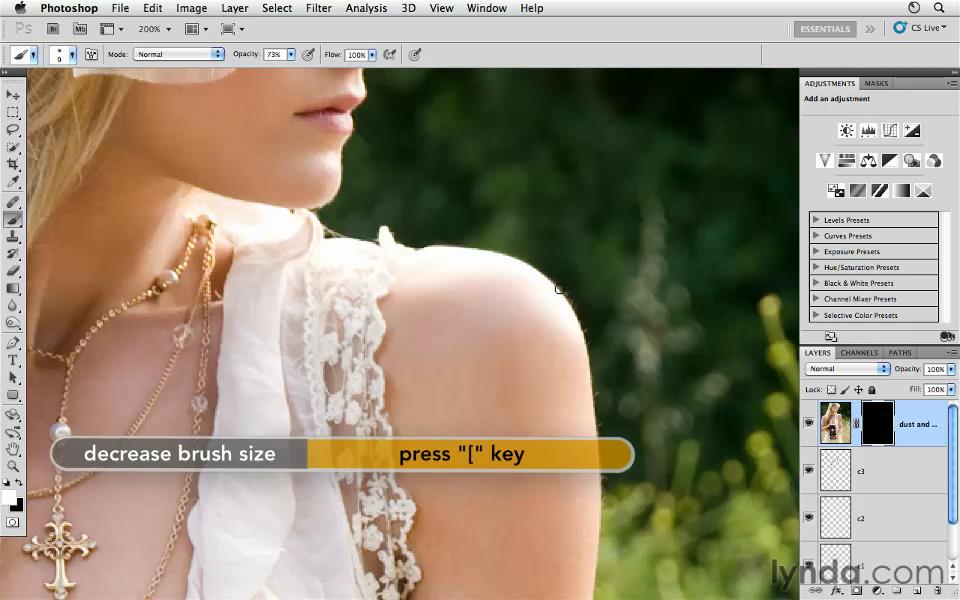The width and height of the screenshot is (960, 600).
Task: Enable airbrush mode
Action: click(389, 54)
